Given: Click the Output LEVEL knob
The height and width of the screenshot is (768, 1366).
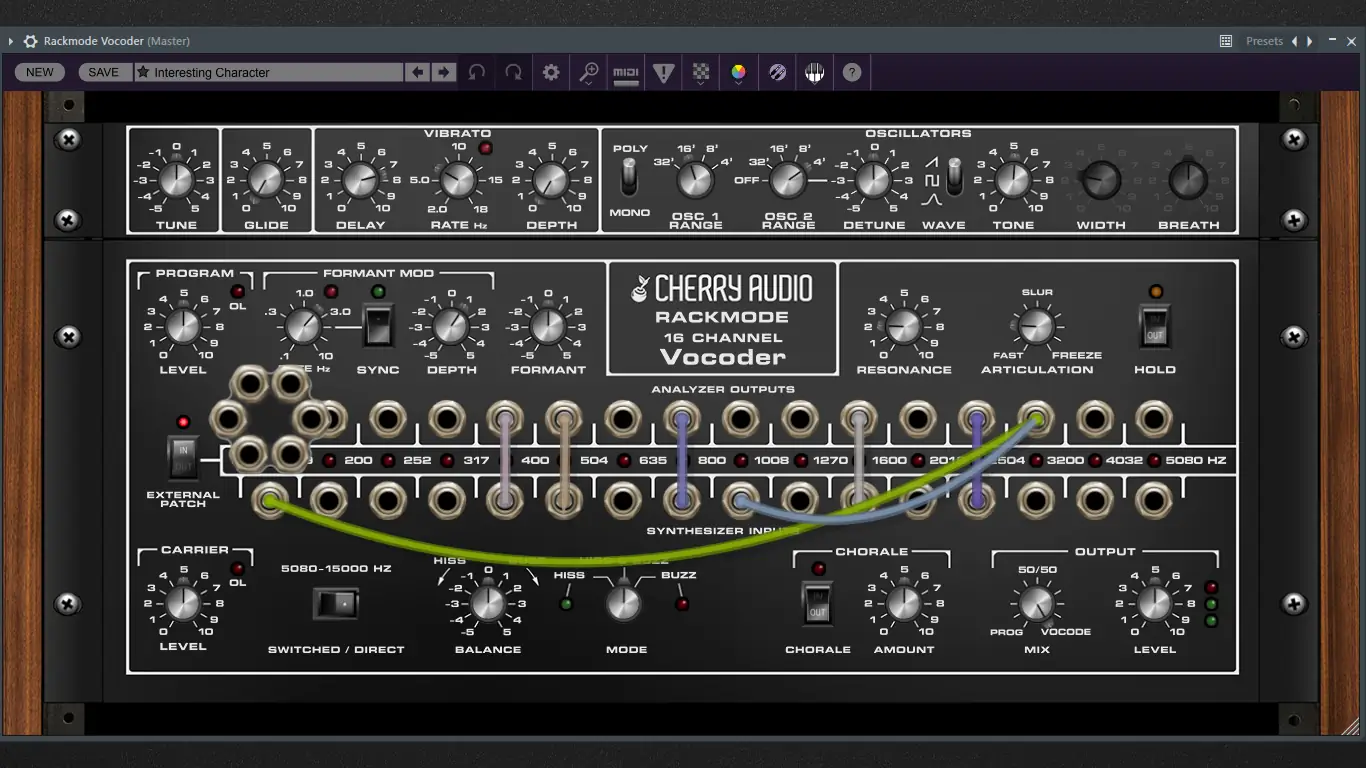Looking at the screenshot, I should 1154,604.
